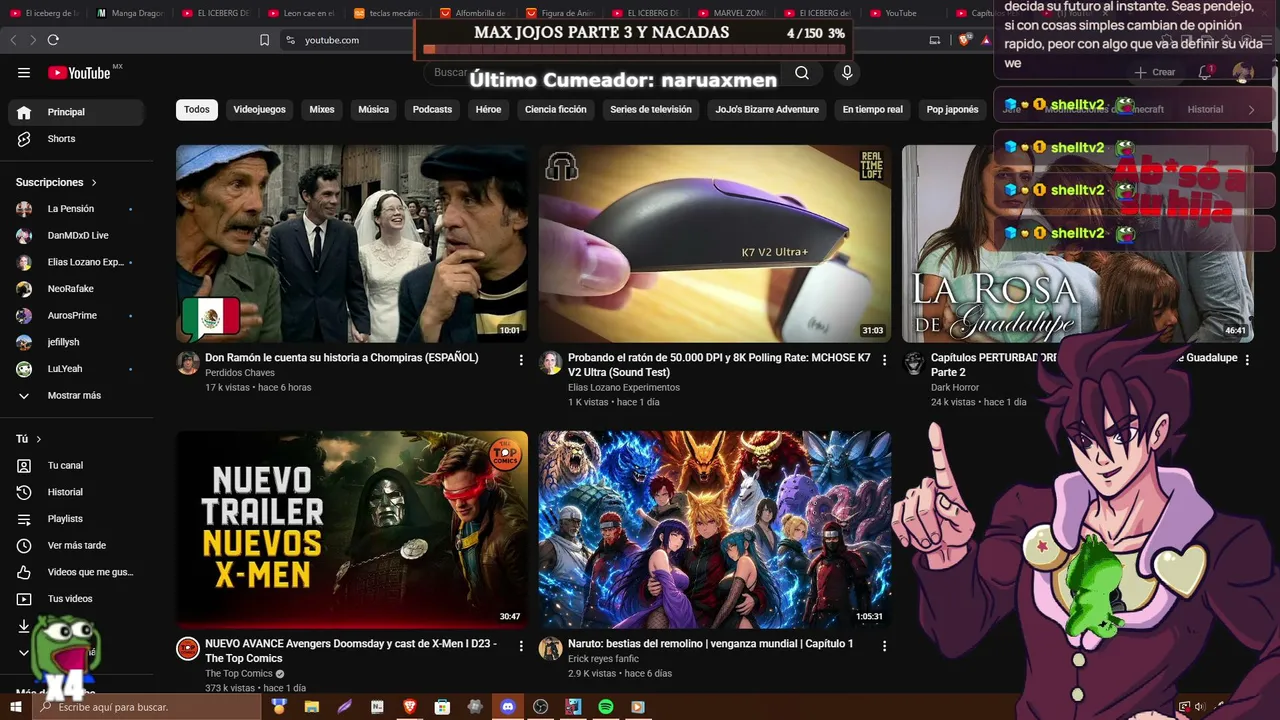Open File Explorer from the taskbar
1280x720 pixels.
312,707
